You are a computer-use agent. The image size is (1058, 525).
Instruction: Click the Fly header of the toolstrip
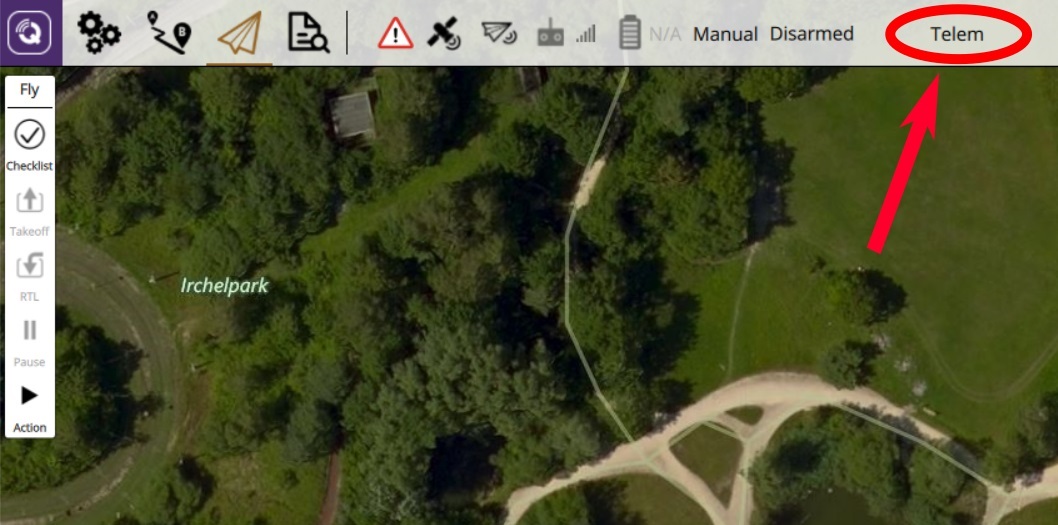pos(30,90)
